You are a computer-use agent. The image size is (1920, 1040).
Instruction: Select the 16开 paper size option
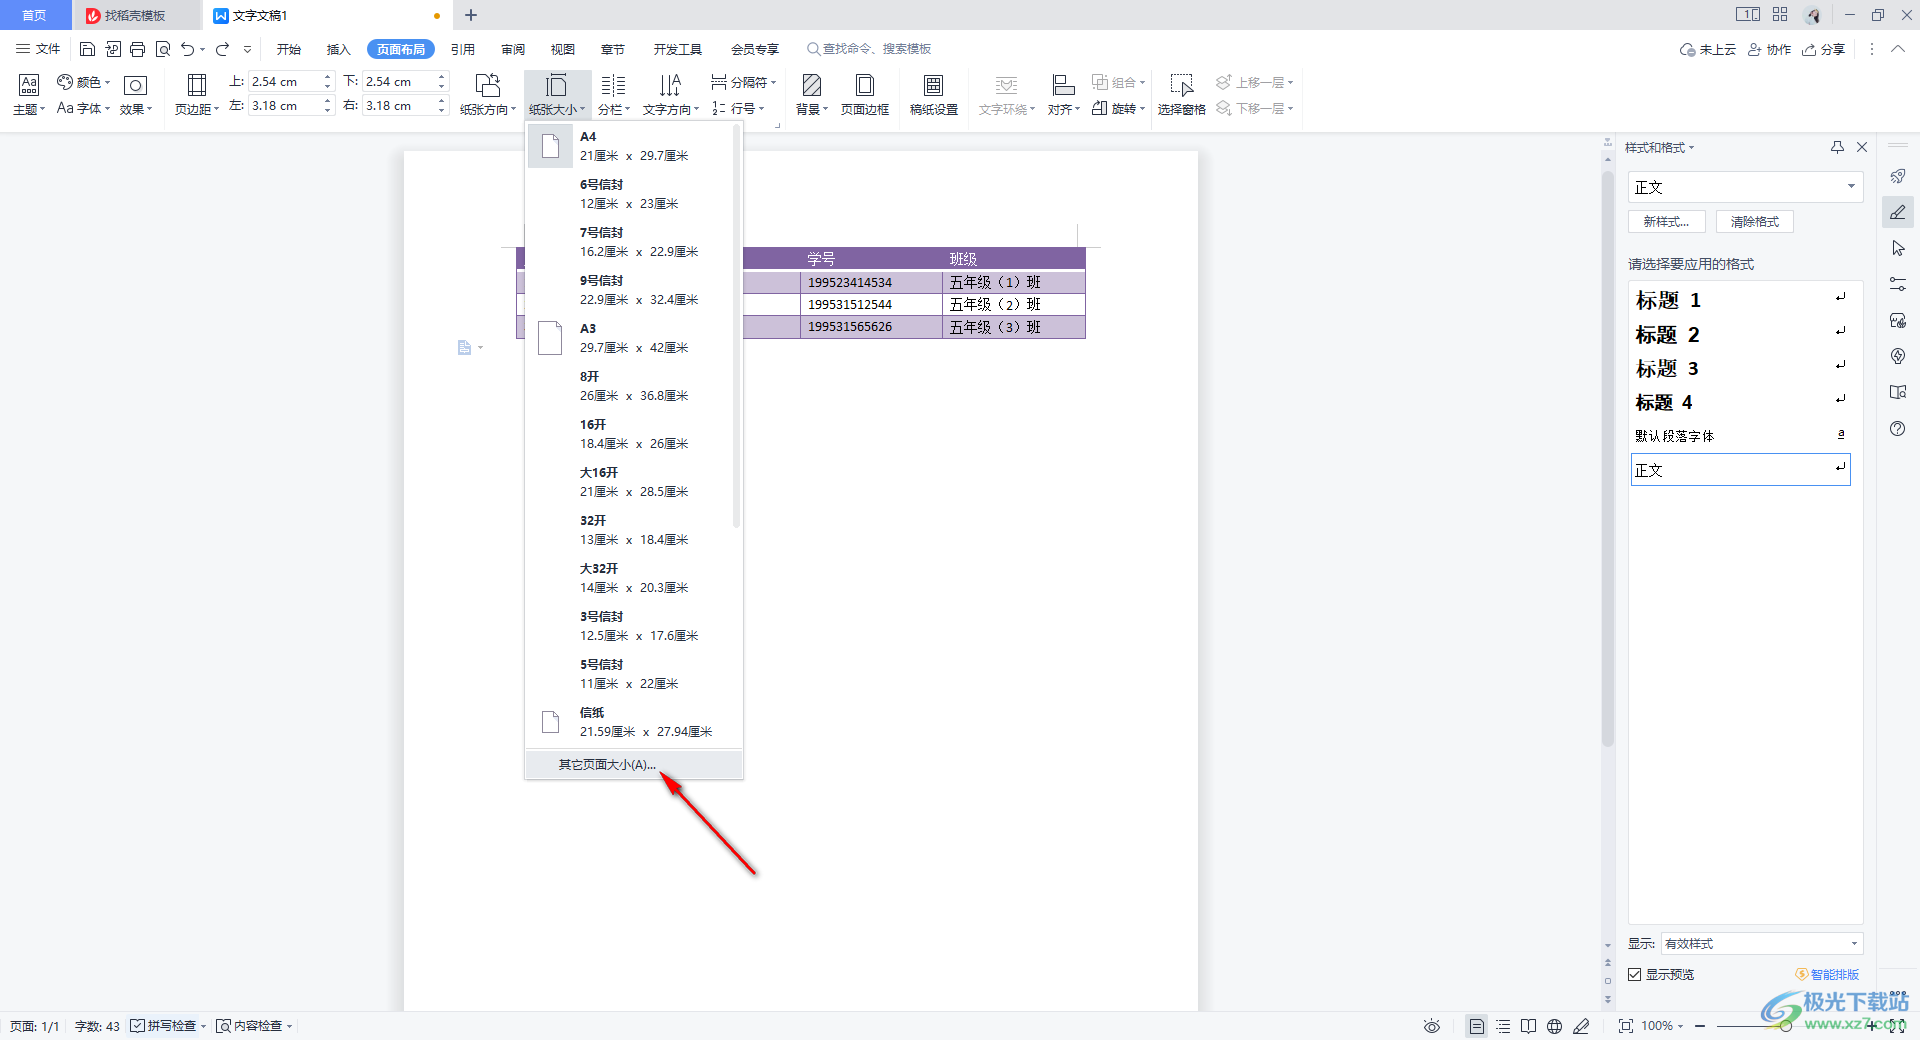(x=630, y=434)
